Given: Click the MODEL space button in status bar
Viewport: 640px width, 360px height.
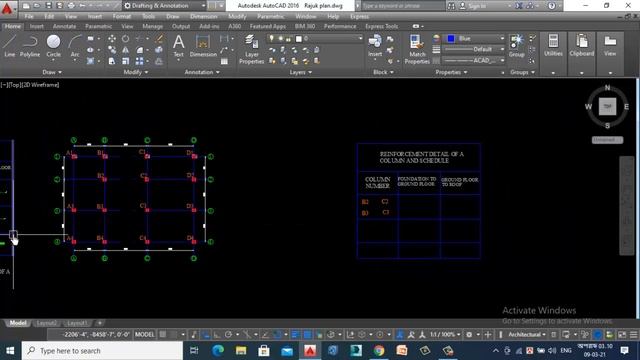Looking at the screenshot, I should tap(144, 335).
